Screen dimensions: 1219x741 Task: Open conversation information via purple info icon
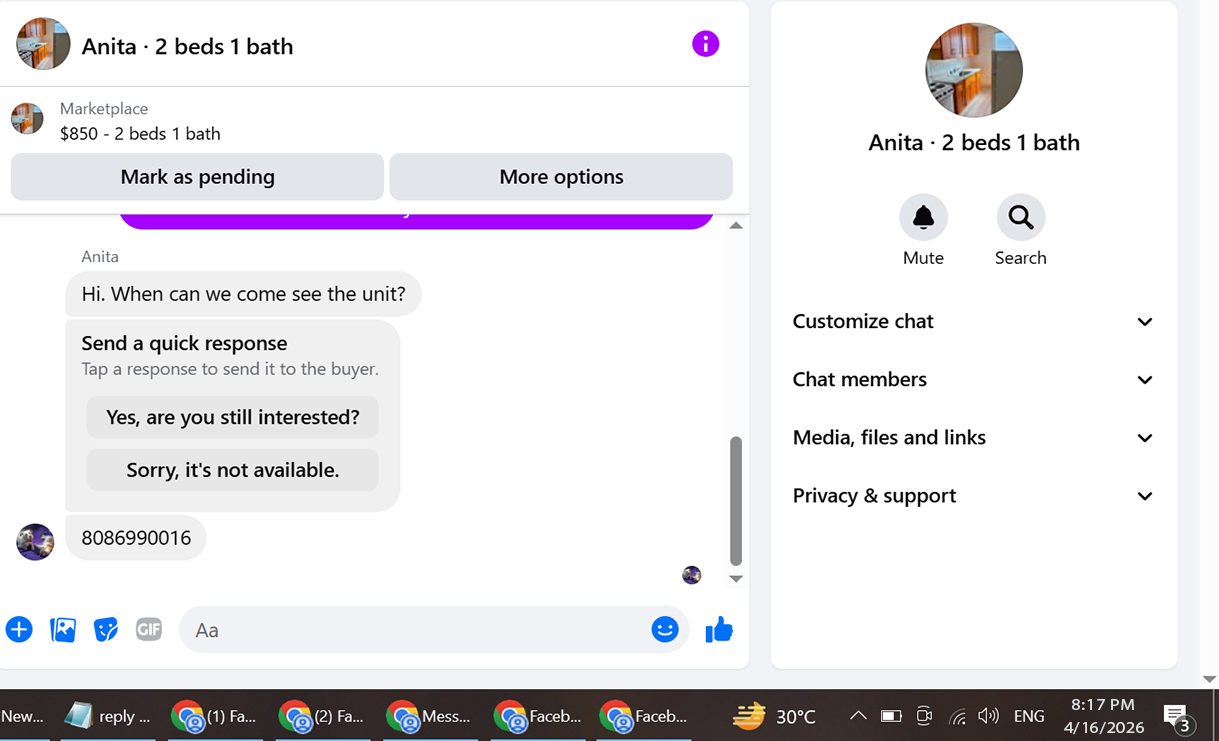pos(705,44)
